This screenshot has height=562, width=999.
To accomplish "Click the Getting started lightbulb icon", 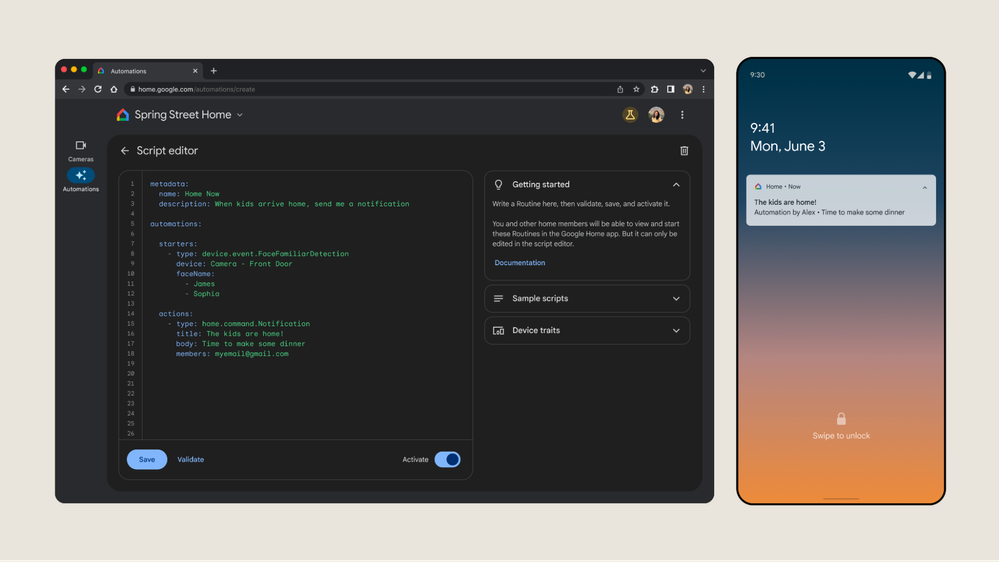I will pos(498,185).
